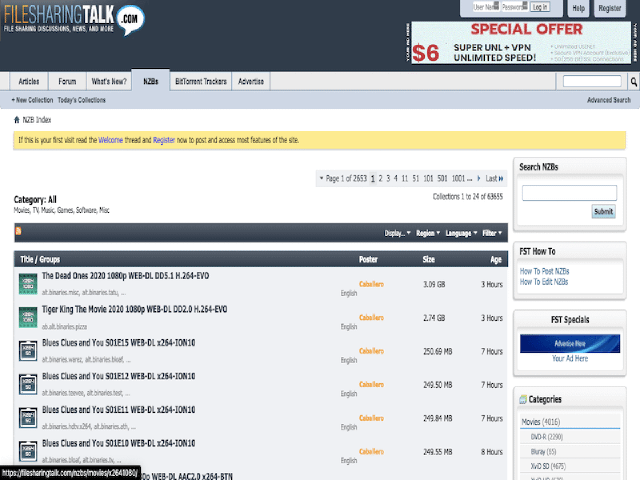Click the NZB Index breadcrumb
Viewport: 640px width, 480px height.
(37, 120)
